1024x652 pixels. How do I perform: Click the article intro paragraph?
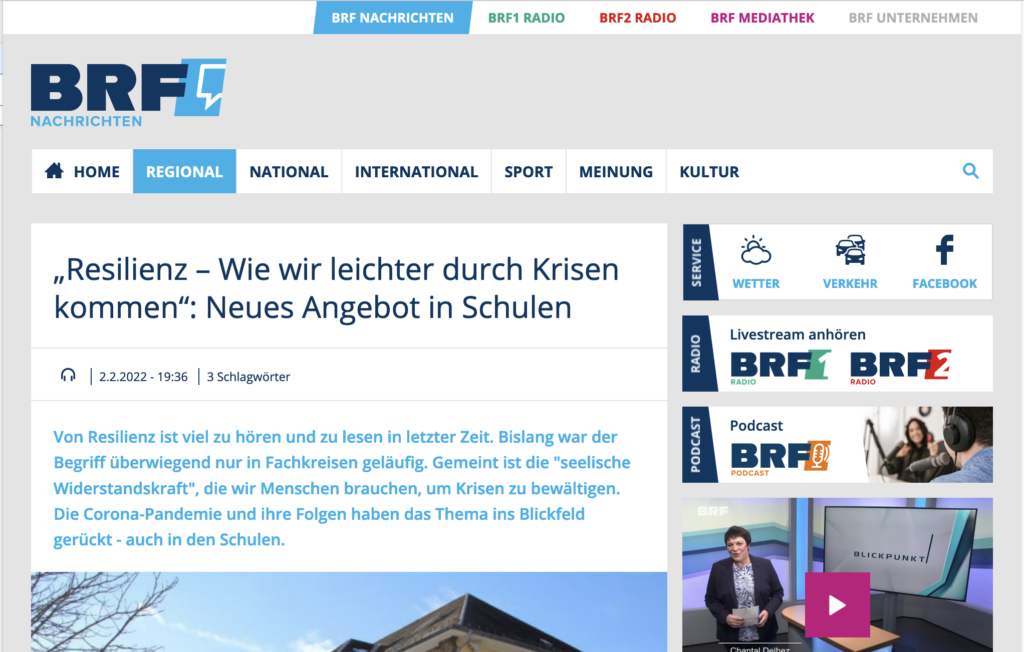tap(342, 488)
